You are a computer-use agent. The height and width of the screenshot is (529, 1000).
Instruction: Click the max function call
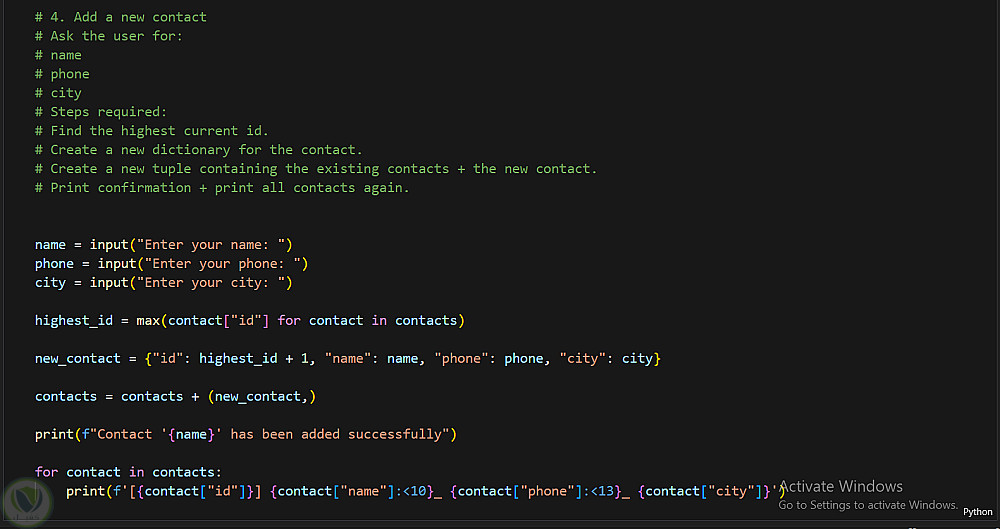click(x=149, y=321)
